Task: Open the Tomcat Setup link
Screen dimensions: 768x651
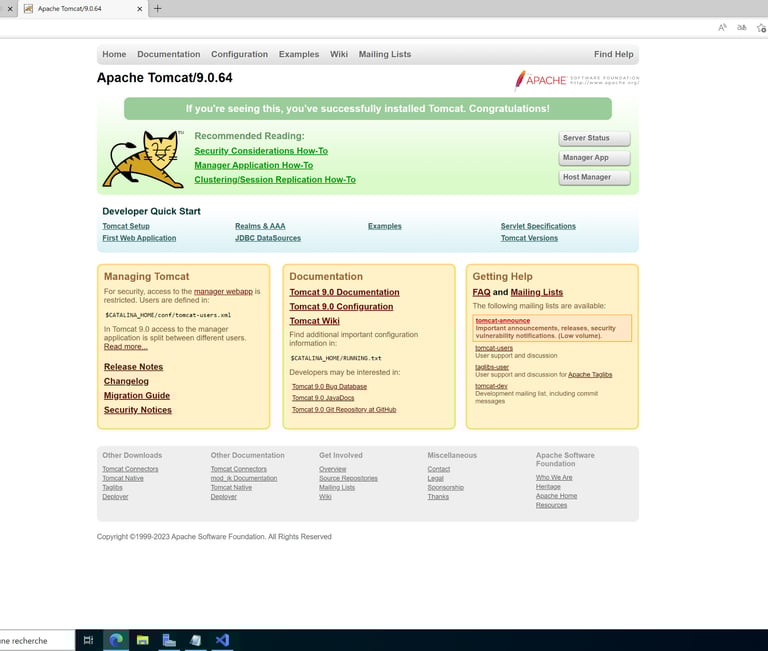Action: (x=126, y=226)
